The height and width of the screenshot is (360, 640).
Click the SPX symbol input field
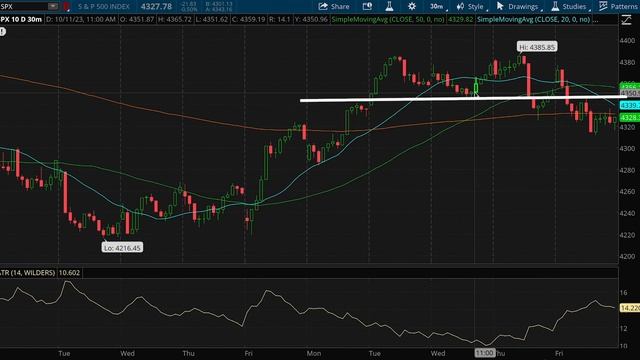[24, 6]
